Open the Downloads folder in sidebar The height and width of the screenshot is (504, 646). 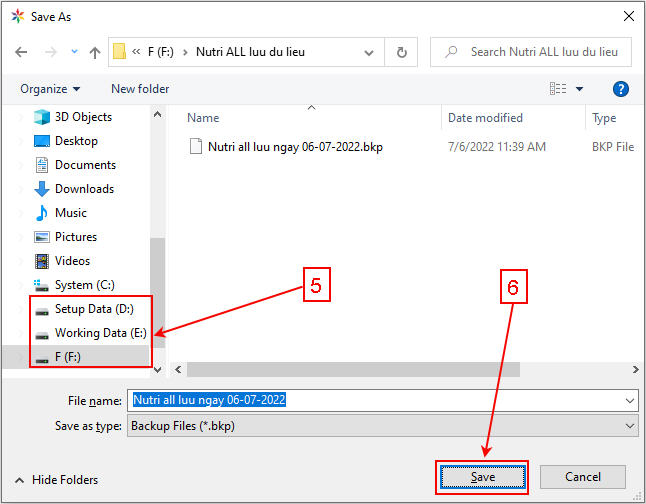click(x=84, y=189)
